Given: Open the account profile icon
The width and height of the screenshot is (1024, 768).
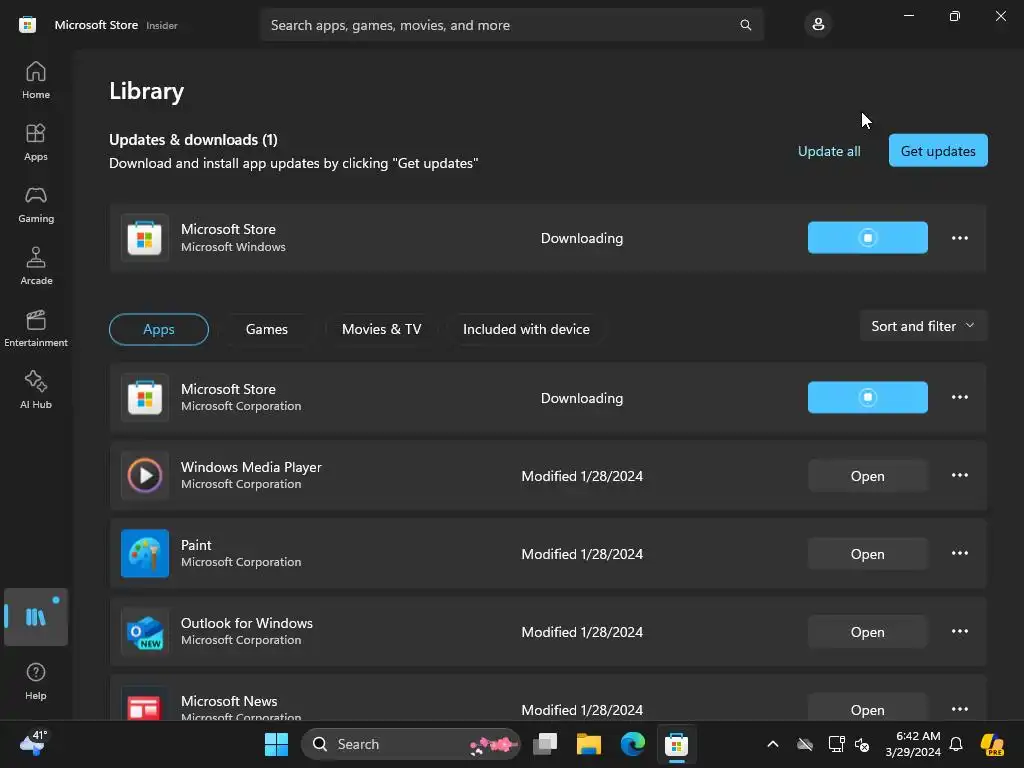Looking at the screenshot, I should coord(818,25).
